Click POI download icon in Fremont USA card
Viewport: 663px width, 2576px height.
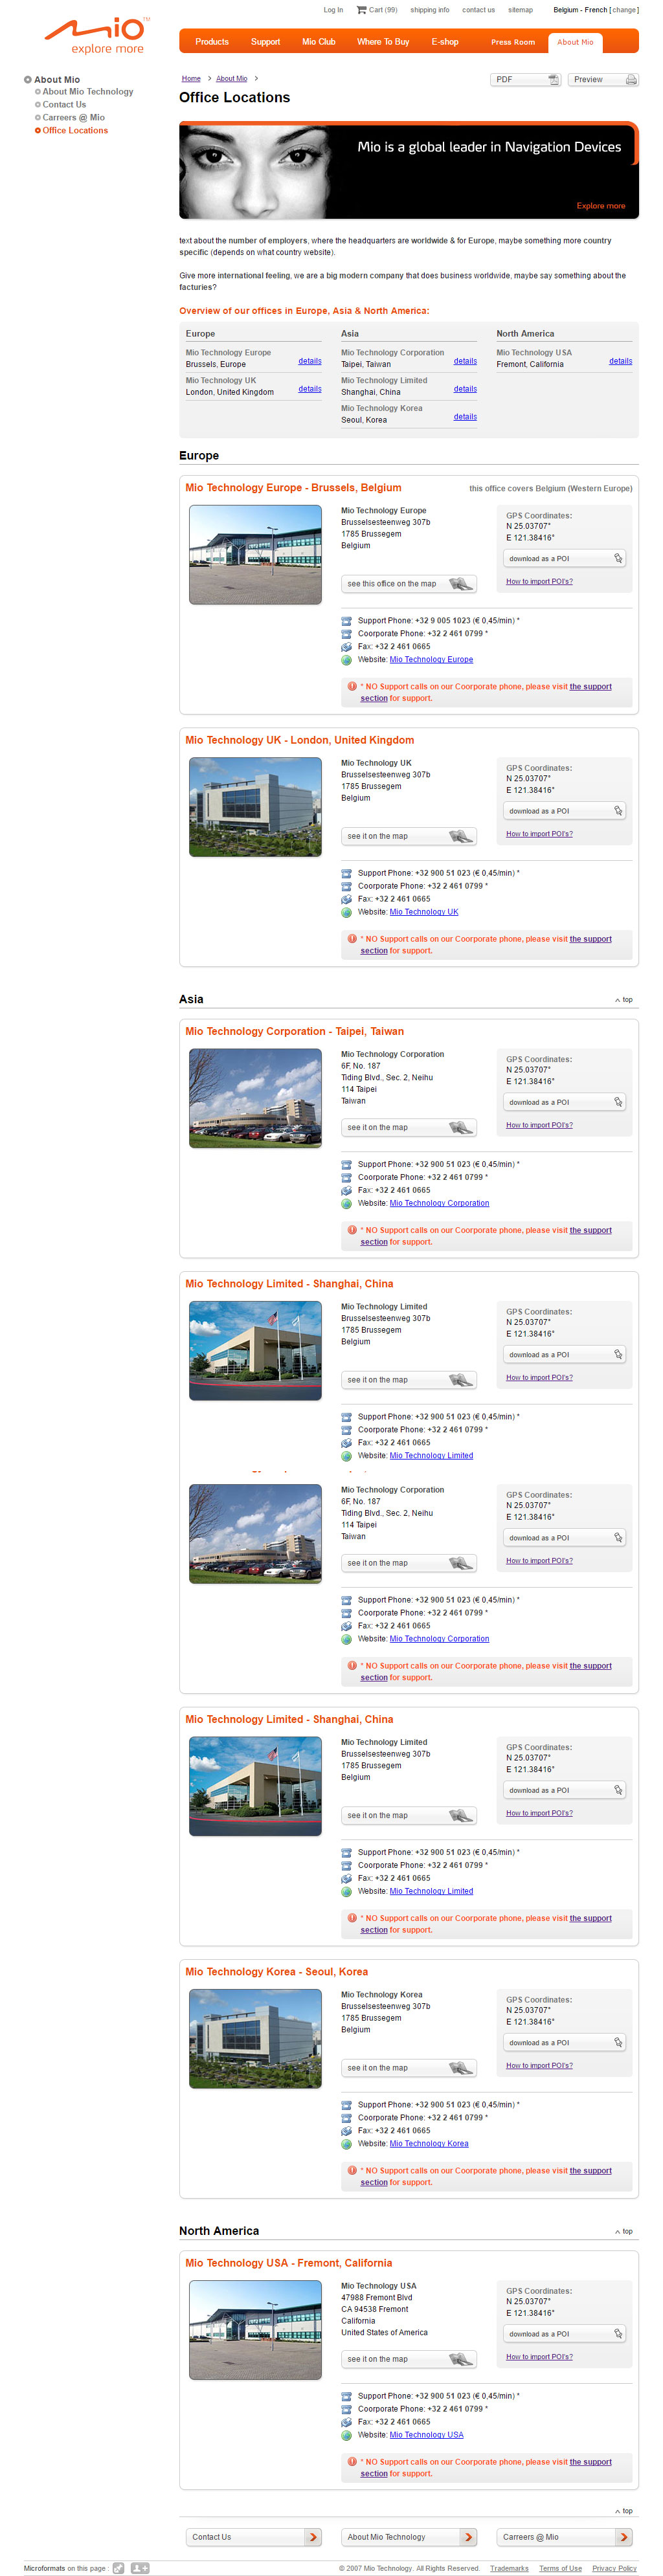pyautogui.click(x=618, y=2333)
